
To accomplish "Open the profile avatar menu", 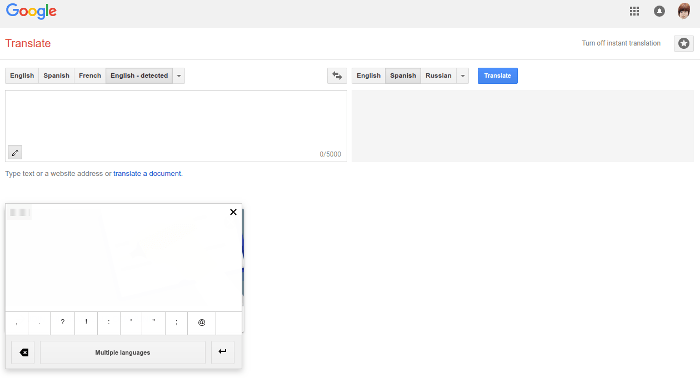I will tap(683, 11).
